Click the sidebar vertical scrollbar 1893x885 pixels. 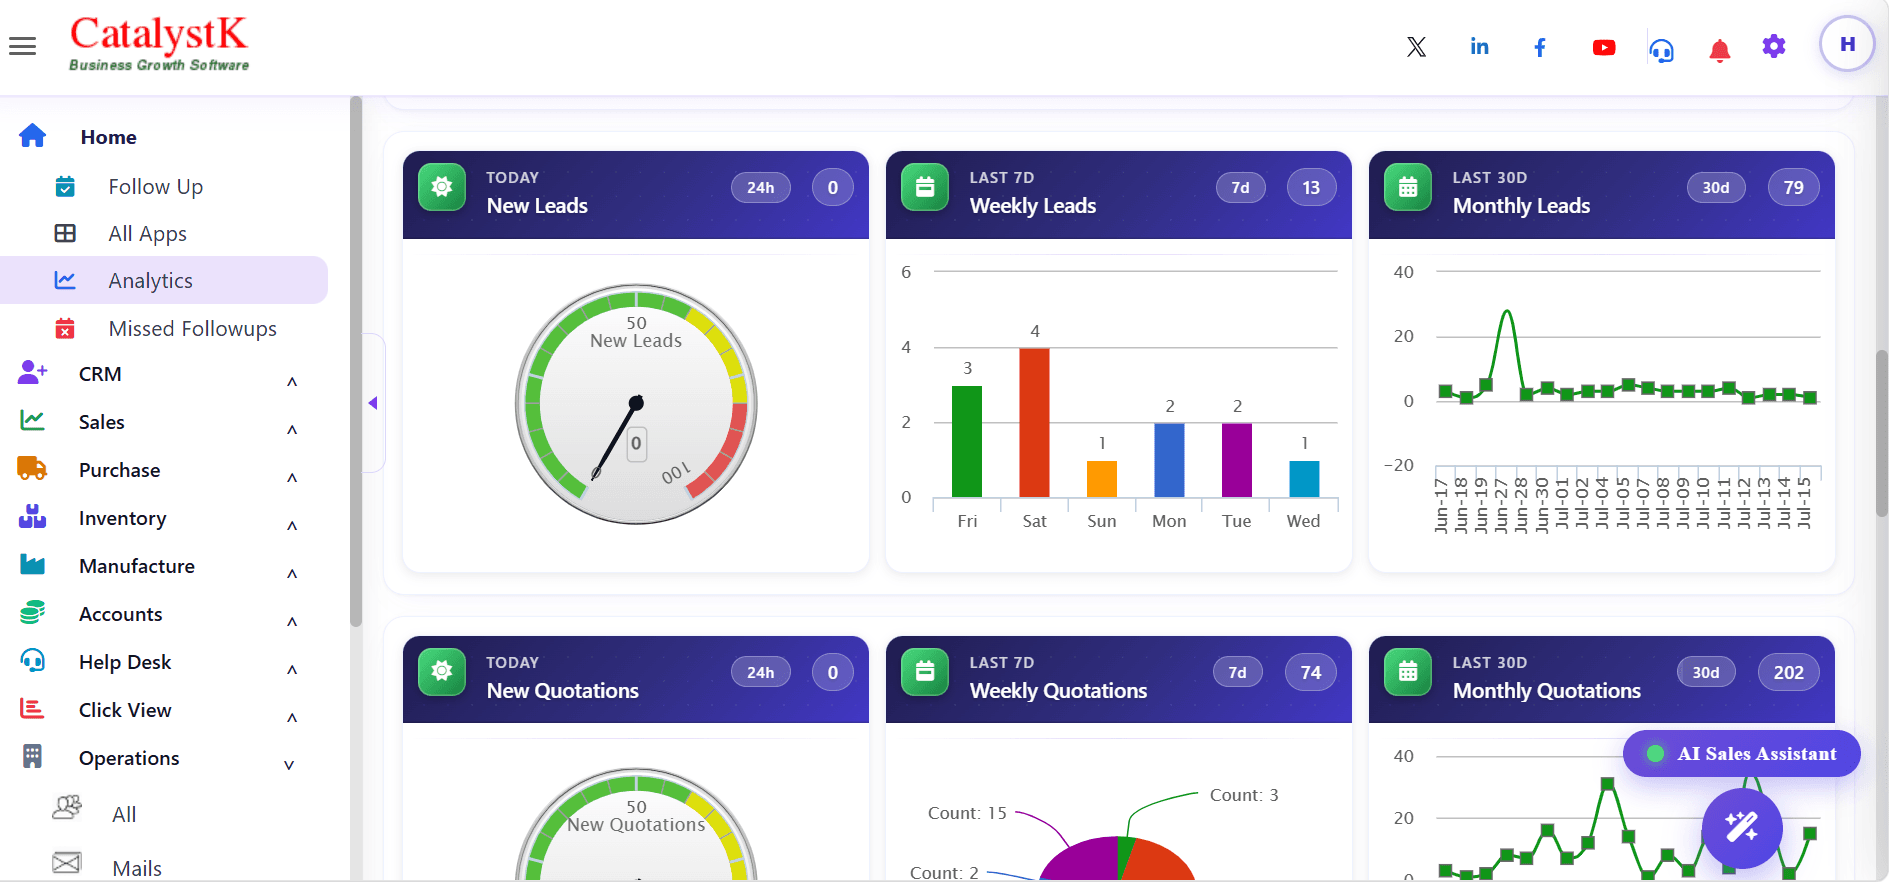(355, 362)
